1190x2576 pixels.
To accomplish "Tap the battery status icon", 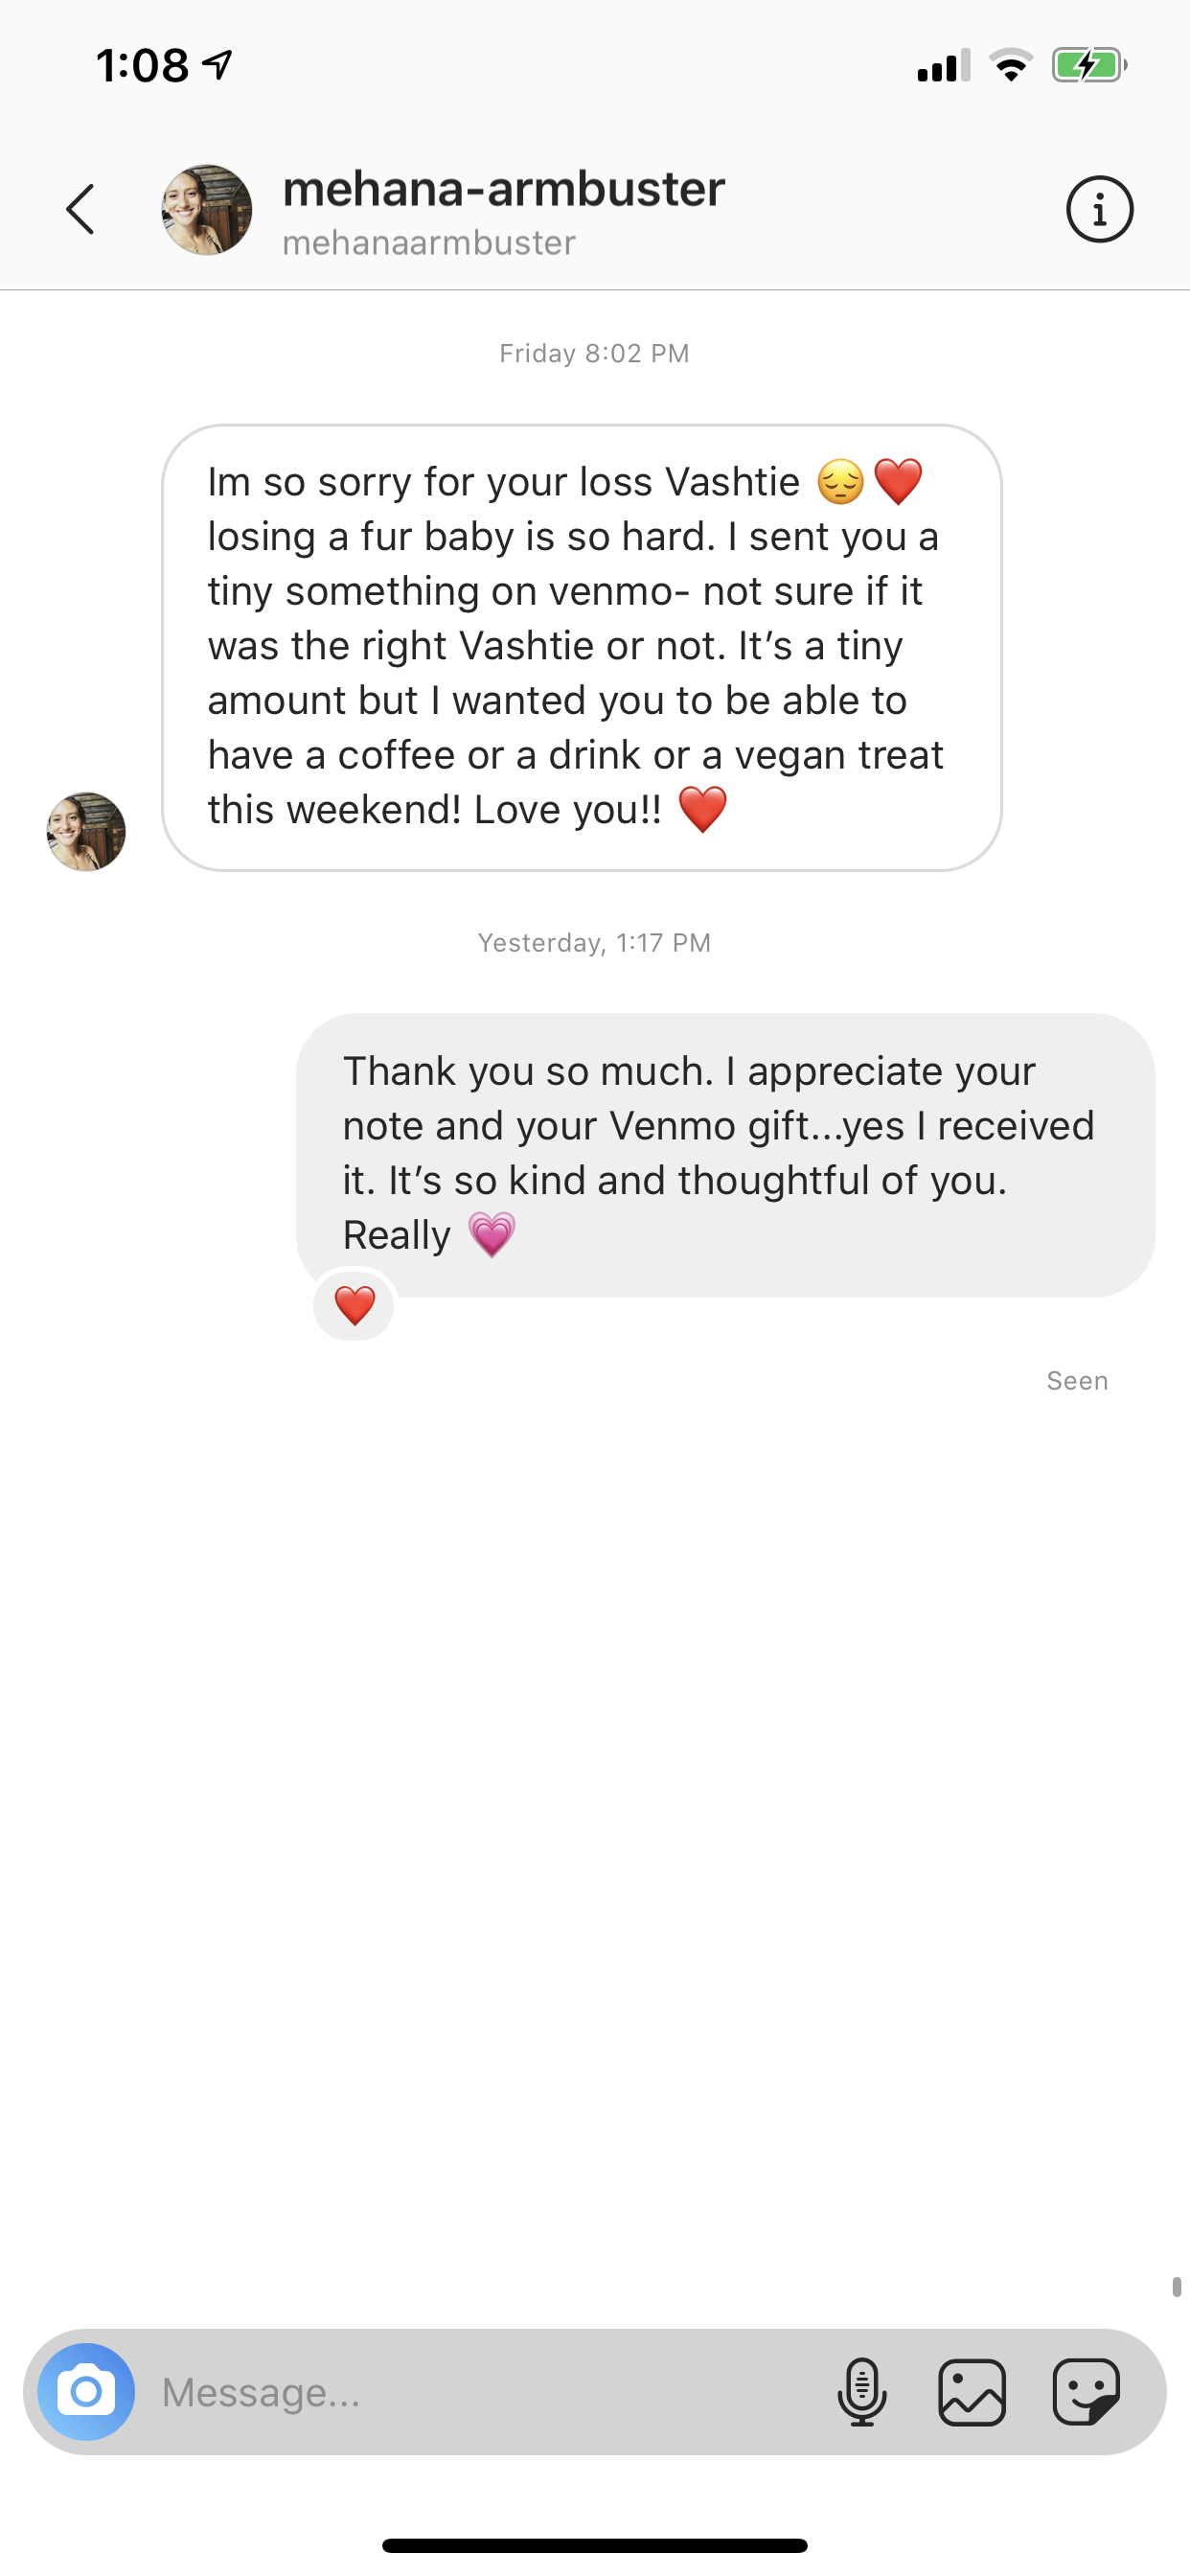I will pos(1088,66).
